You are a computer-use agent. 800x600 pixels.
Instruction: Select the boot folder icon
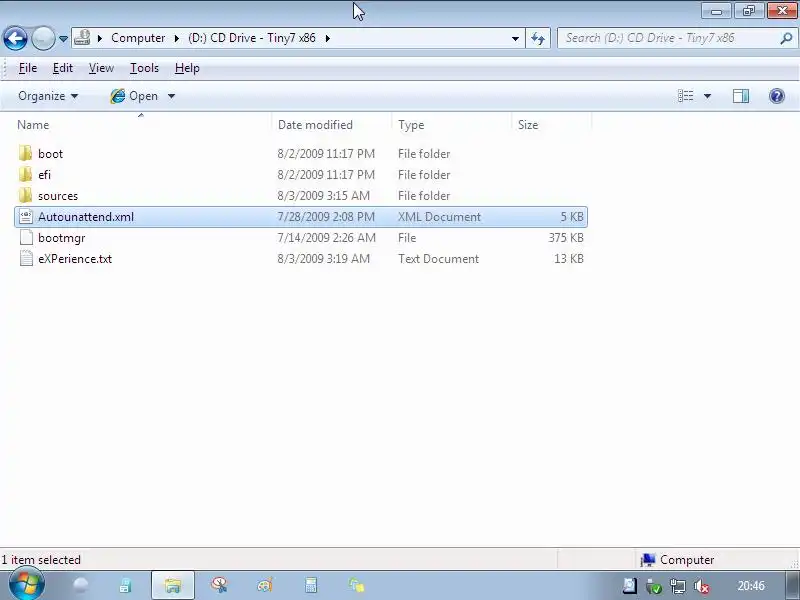click(25, 154)
